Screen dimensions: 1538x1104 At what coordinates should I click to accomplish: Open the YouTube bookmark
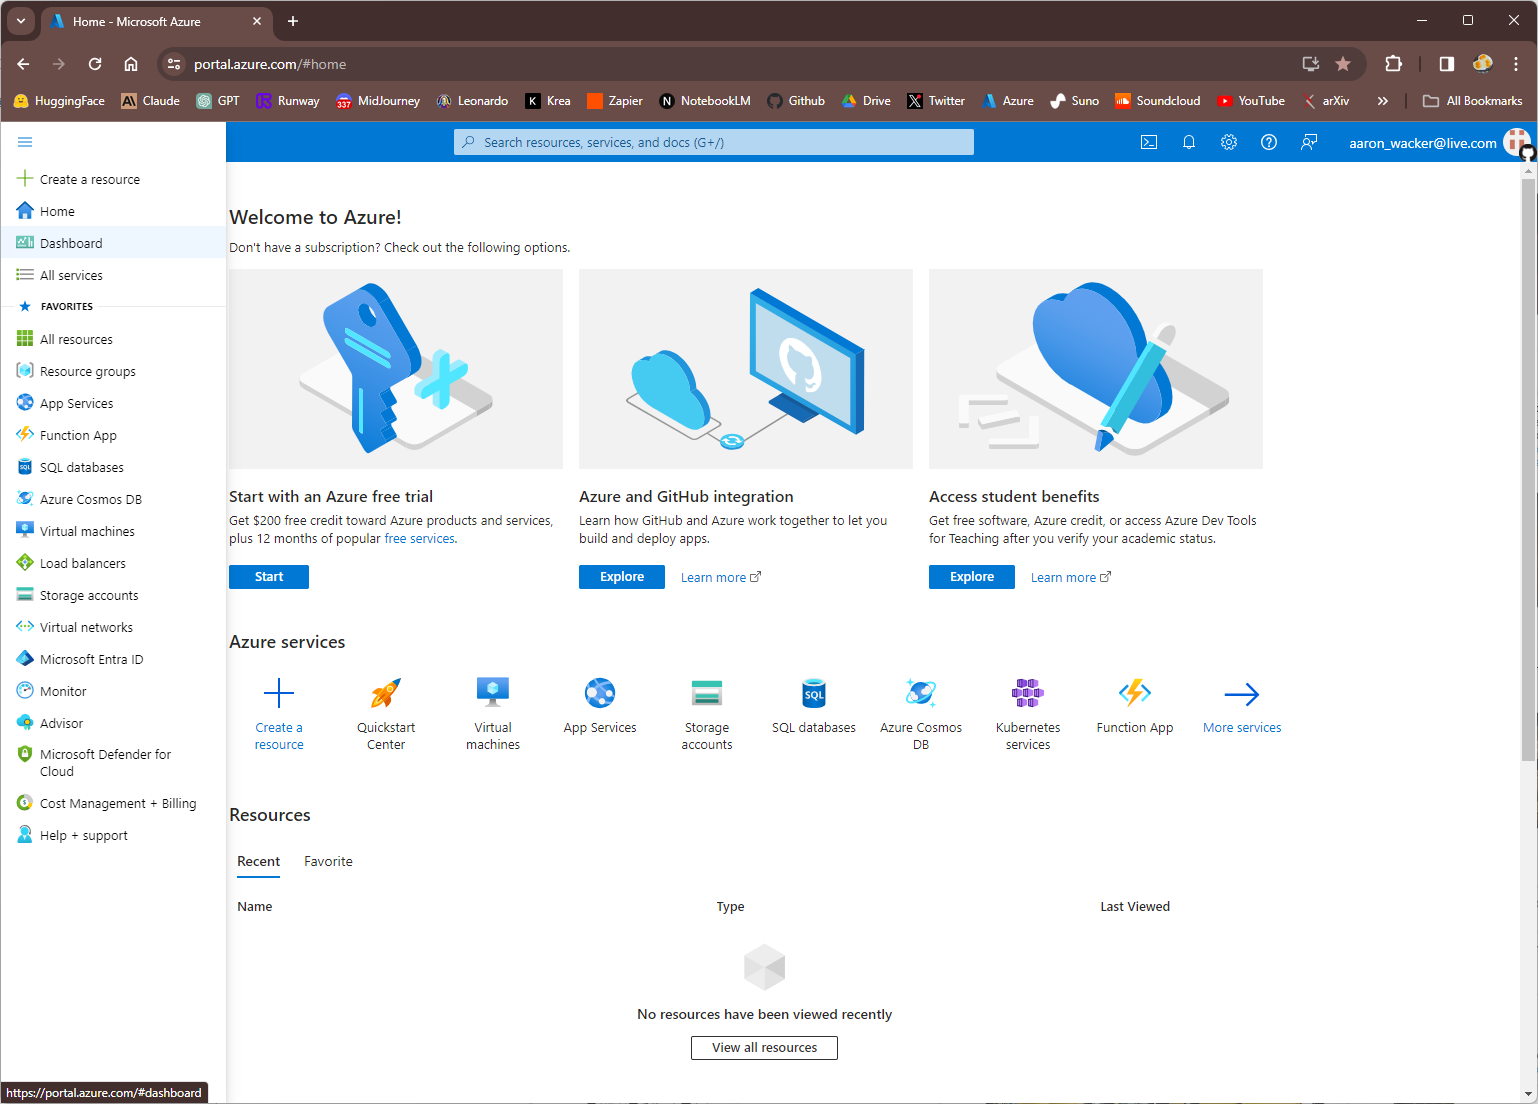coord(1251,101)
